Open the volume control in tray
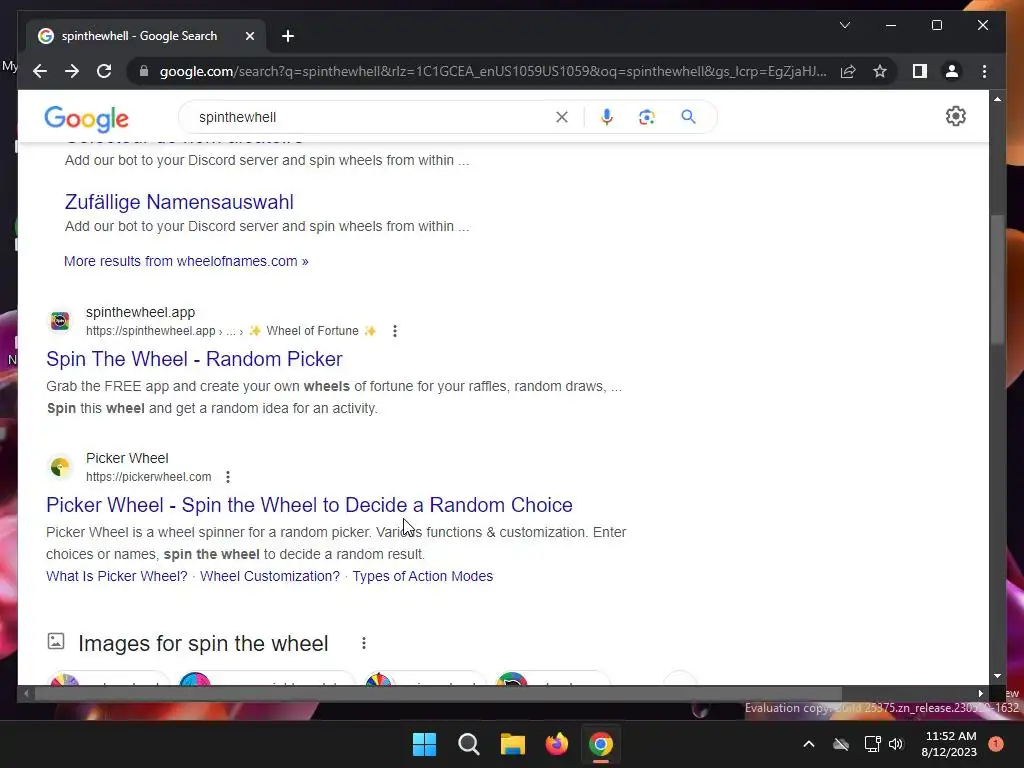Image resolution: width=1024 pixels, height=768 pixels. pyautogui.click(x=896, y=744)
